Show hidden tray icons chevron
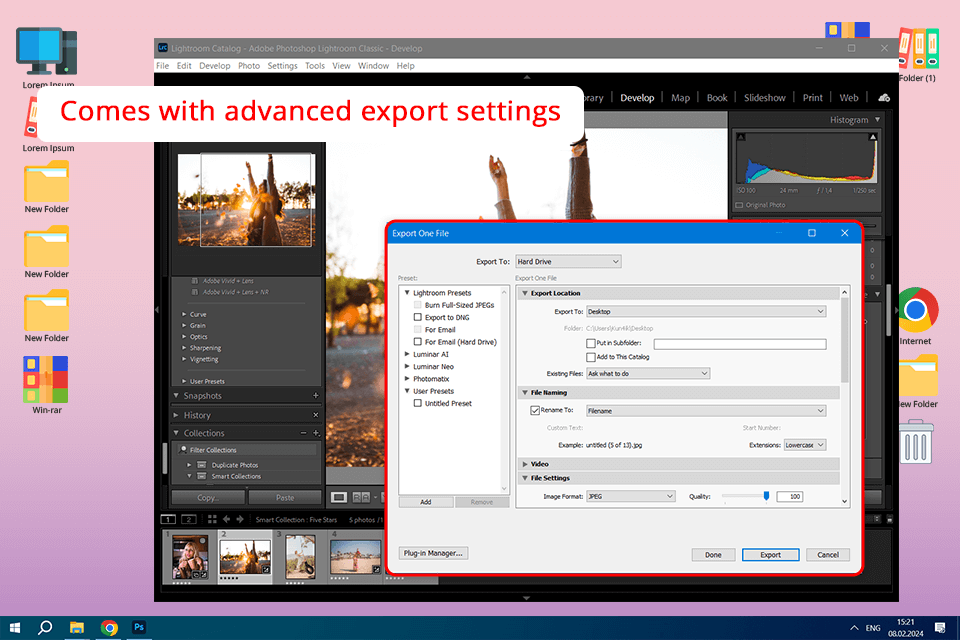Screen dimensions: 960x640 pos(854,628)
